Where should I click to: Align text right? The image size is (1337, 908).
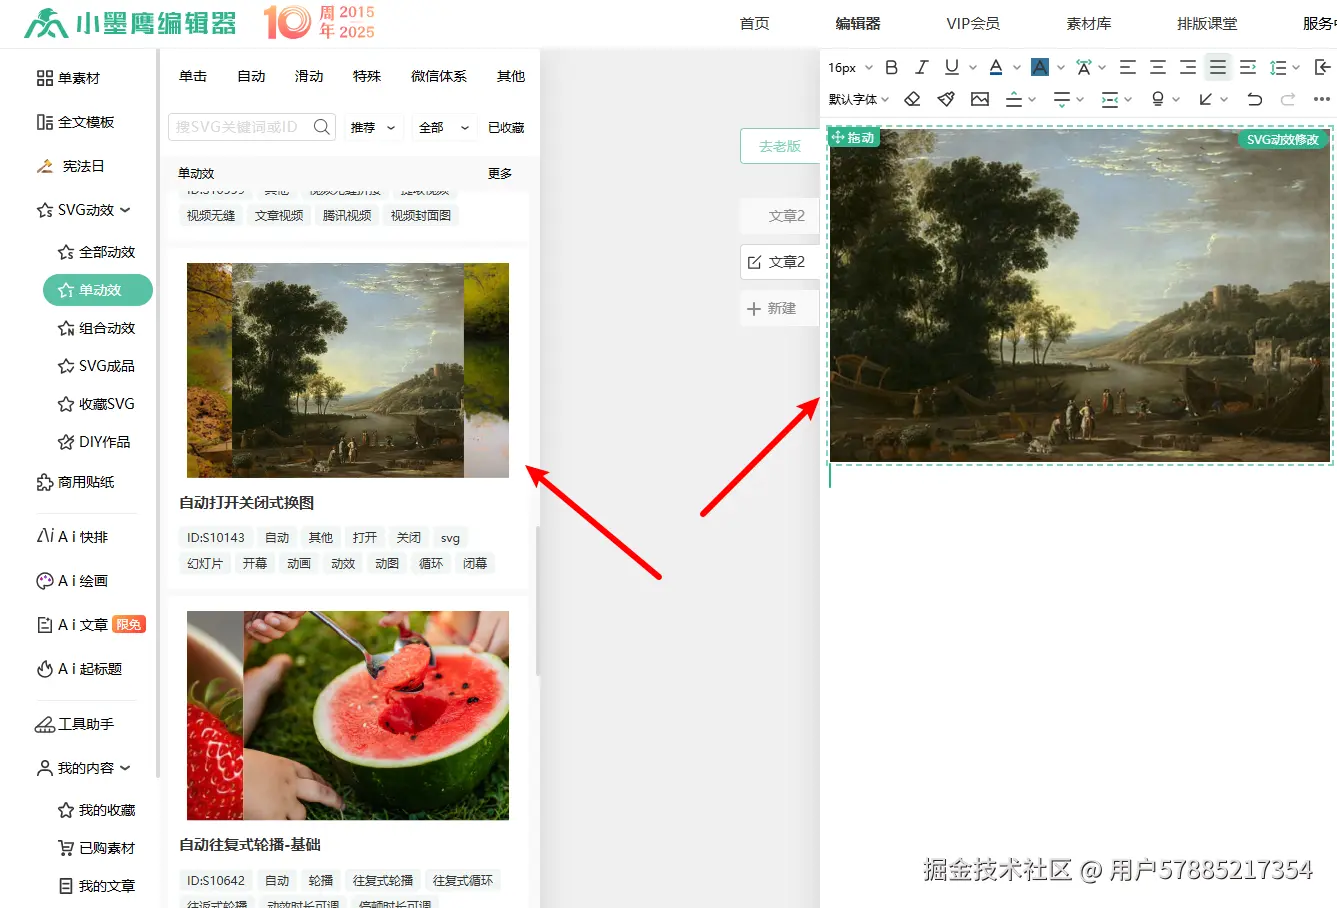point(1188,67)
